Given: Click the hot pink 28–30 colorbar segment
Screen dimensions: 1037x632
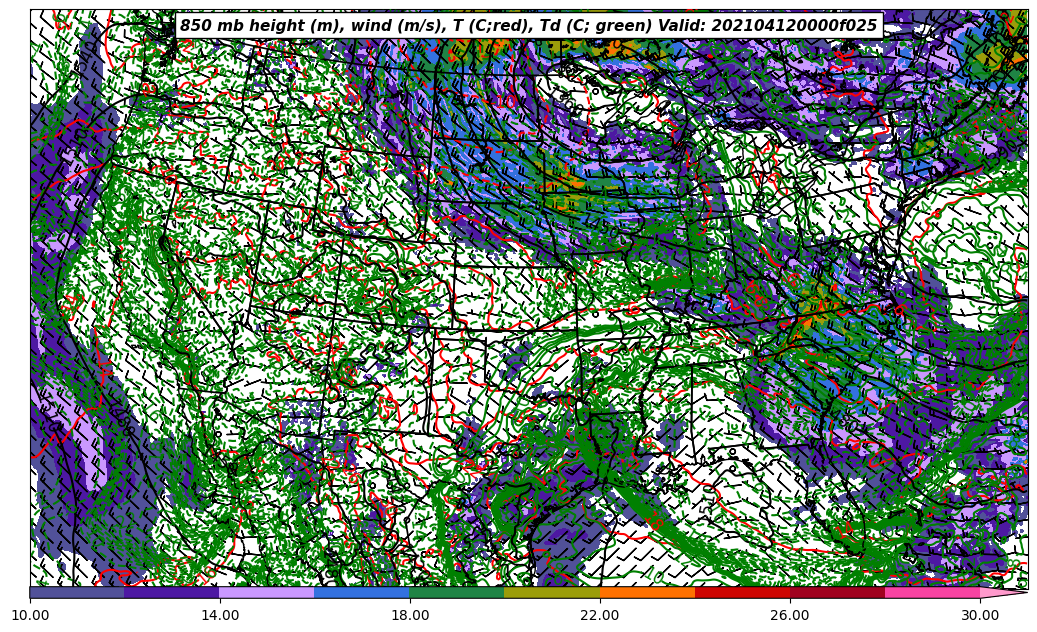Looking at the screenshot, I should (x=932, y=592).
